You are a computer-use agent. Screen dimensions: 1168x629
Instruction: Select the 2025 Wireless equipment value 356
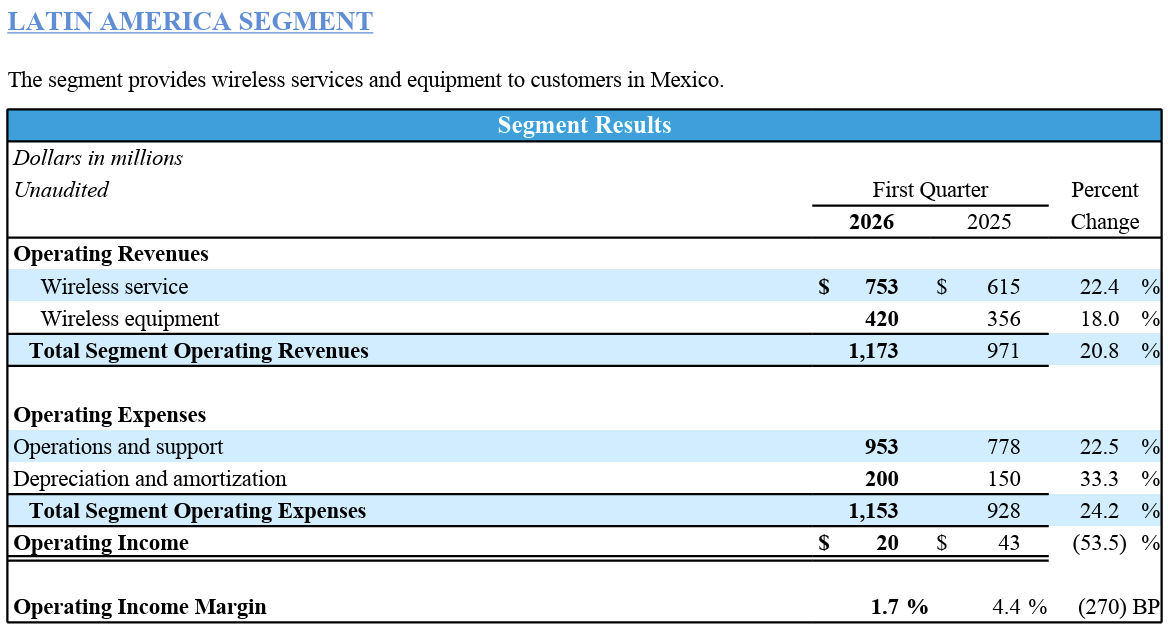pyautogui.click(x=1003, y=319)
